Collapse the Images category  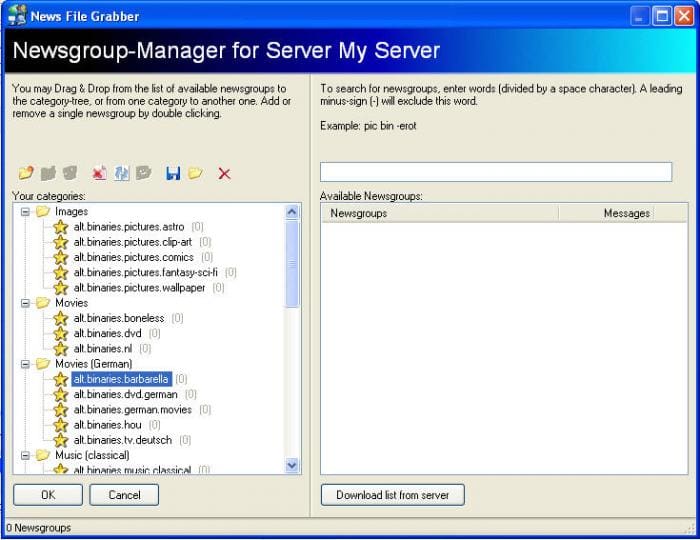click(x=25, y=212)
